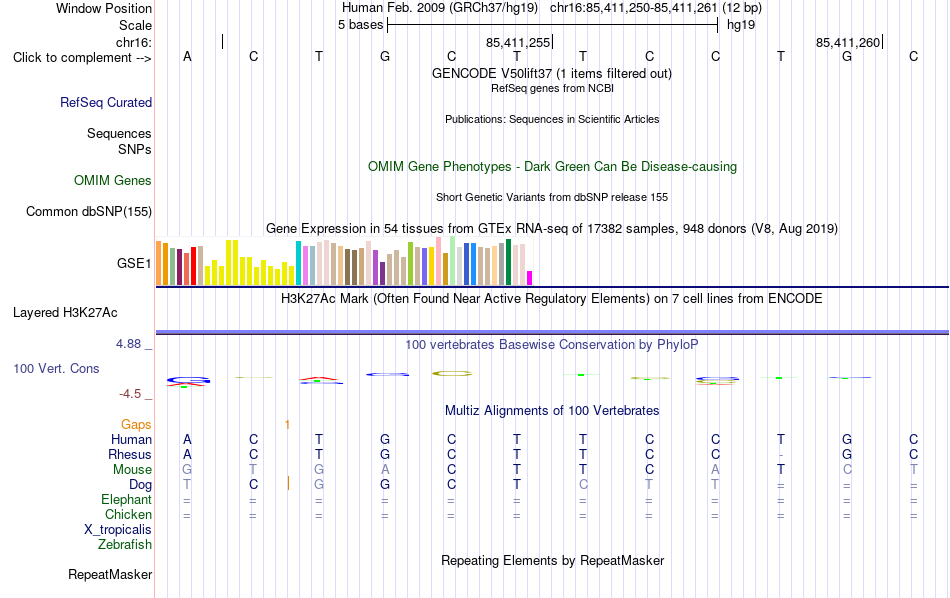The image size is (950, 598).
Task: Click the 'Click to complement -->' label
Action: [82, 58]
